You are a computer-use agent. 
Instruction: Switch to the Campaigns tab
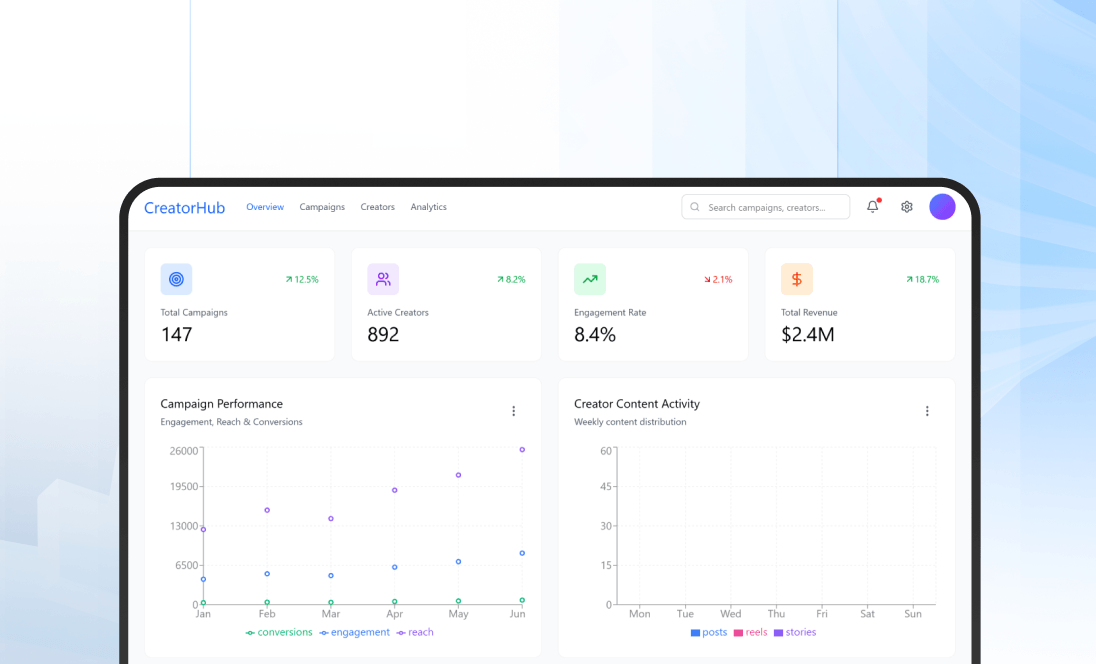click(x=322, y=207)
